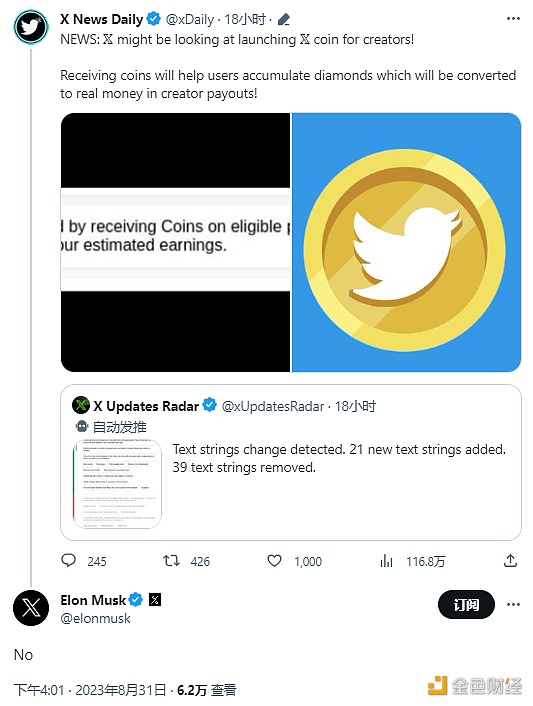This screenshot has height=706, width=533.
Task: Open X News Daily profile avatar
Action: click(31, 27)
